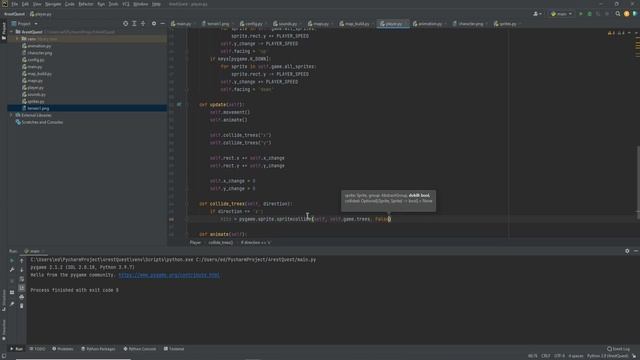Click collide_trees() breadcrumb under editor
This screenshot has width=640, height=360.
(x=220, y=242)
